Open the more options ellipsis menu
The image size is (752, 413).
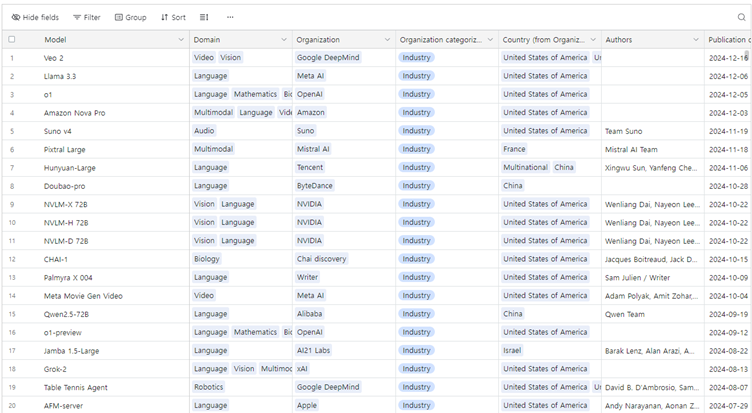[230, 17]
